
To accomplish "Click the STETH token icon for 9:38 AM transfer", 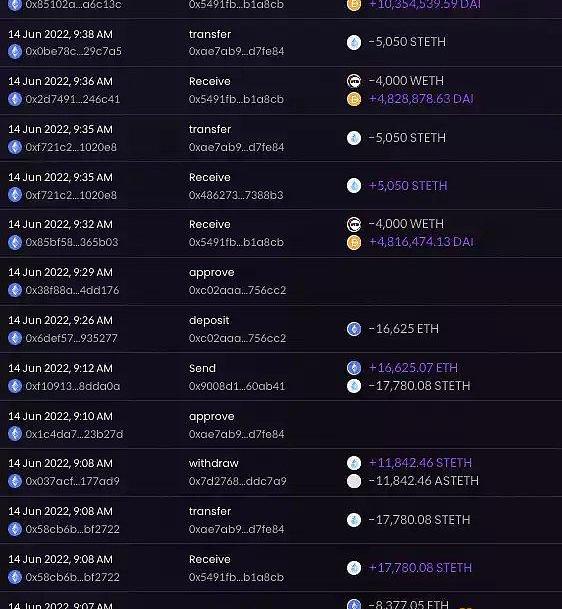I will point(354,42).
